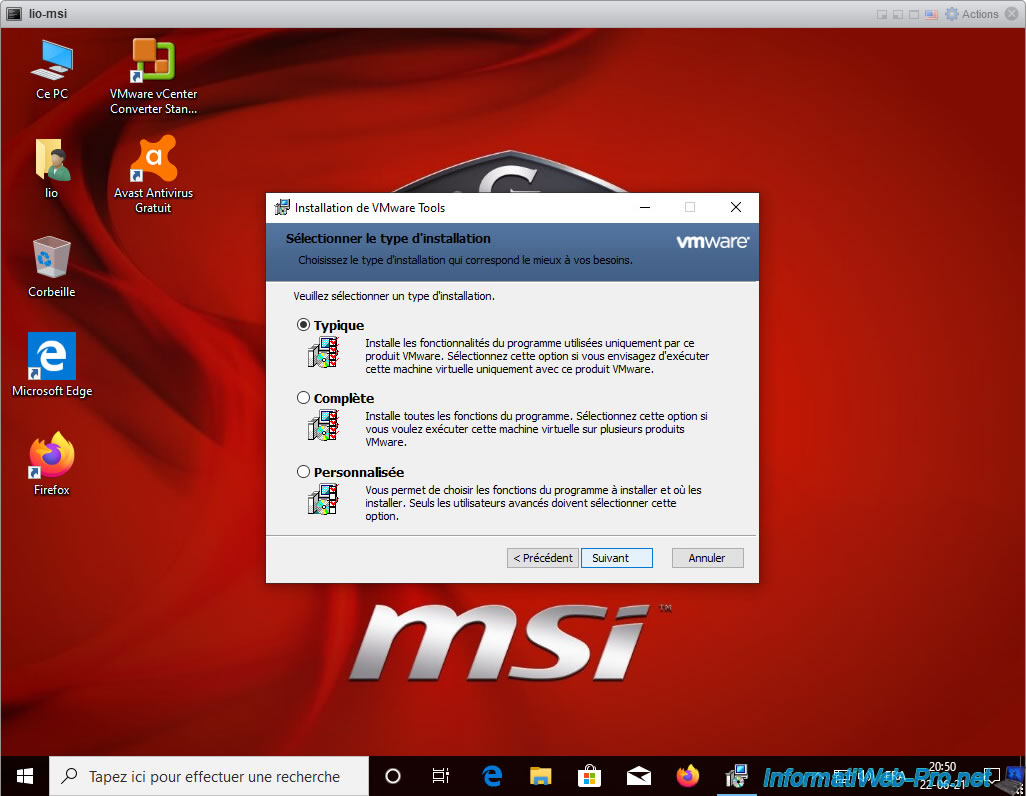Click the < Précédent button
The image size is (1026, 796).
[x=542, y=558]
